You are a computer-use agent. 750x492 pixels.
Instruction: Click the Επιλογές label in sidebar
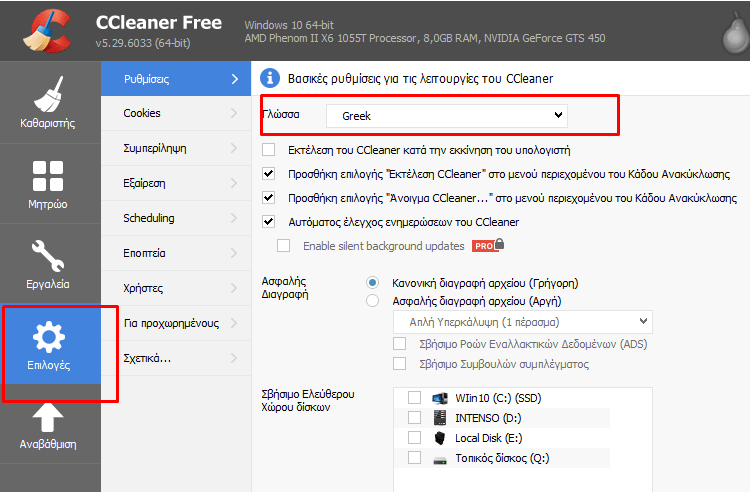pos(48,365)
